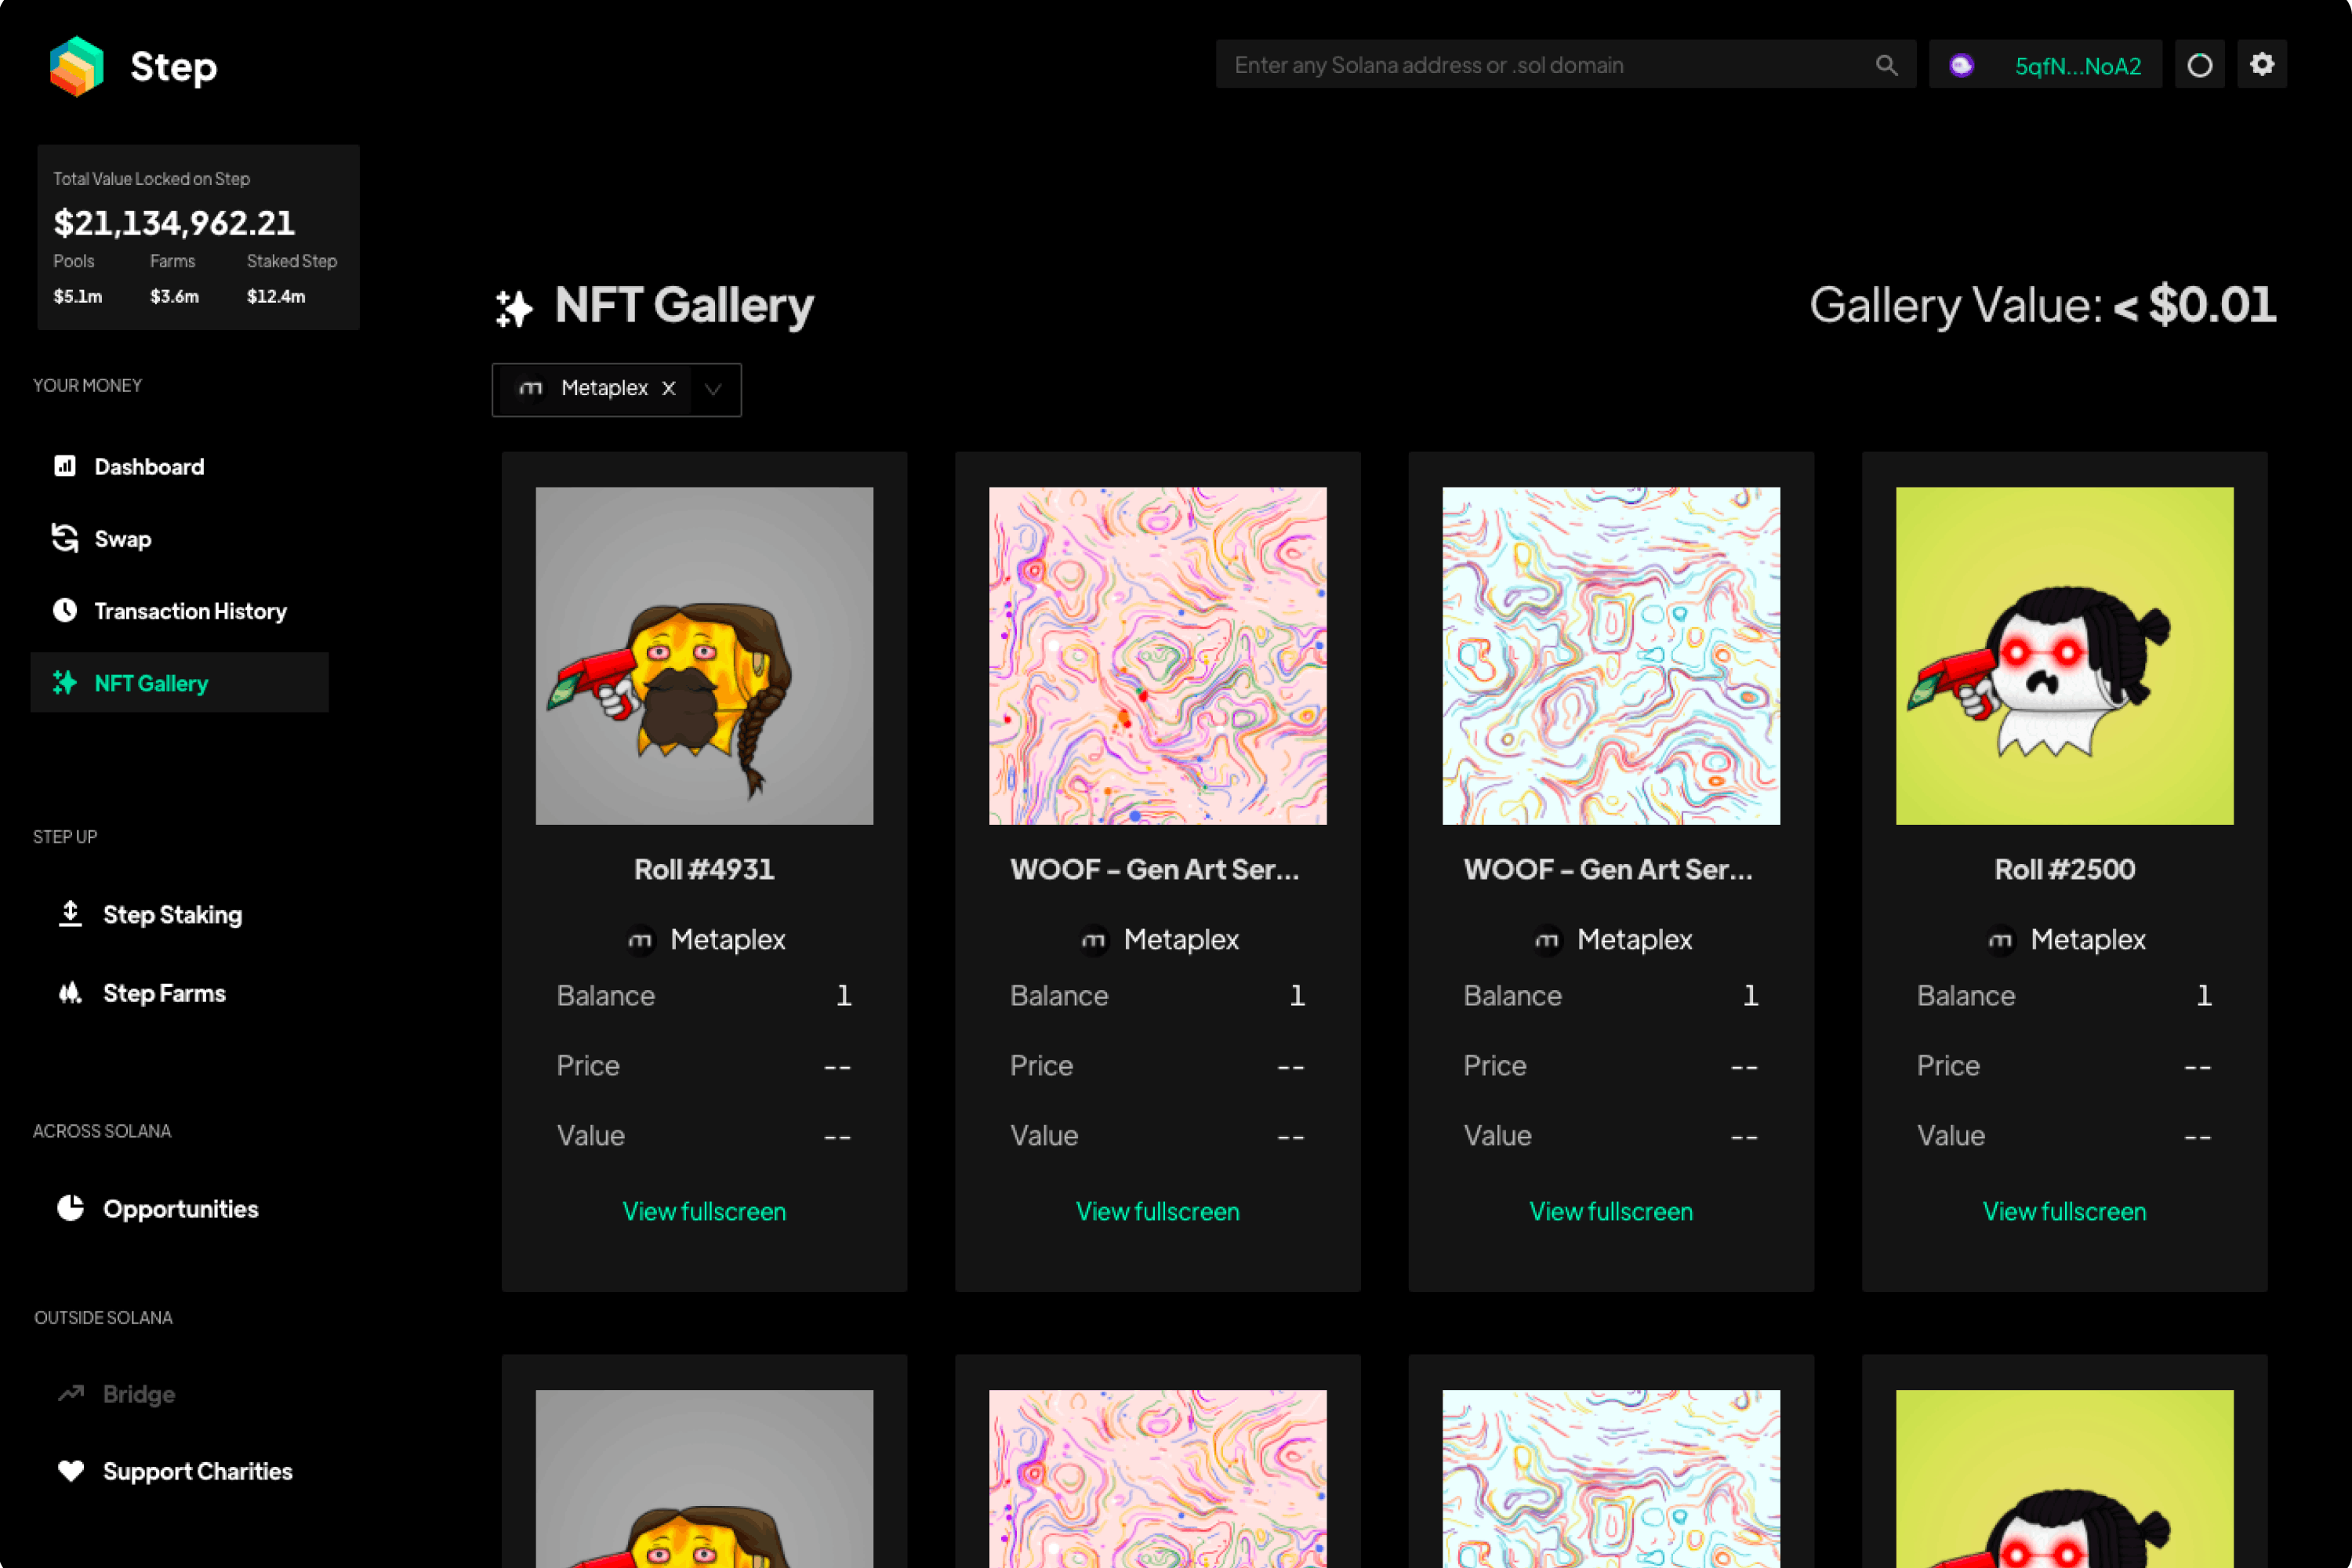Click the Balance row on Roll #4931 card
The height and width of the screenshot is (1568, 2352).
click(704, 995)
